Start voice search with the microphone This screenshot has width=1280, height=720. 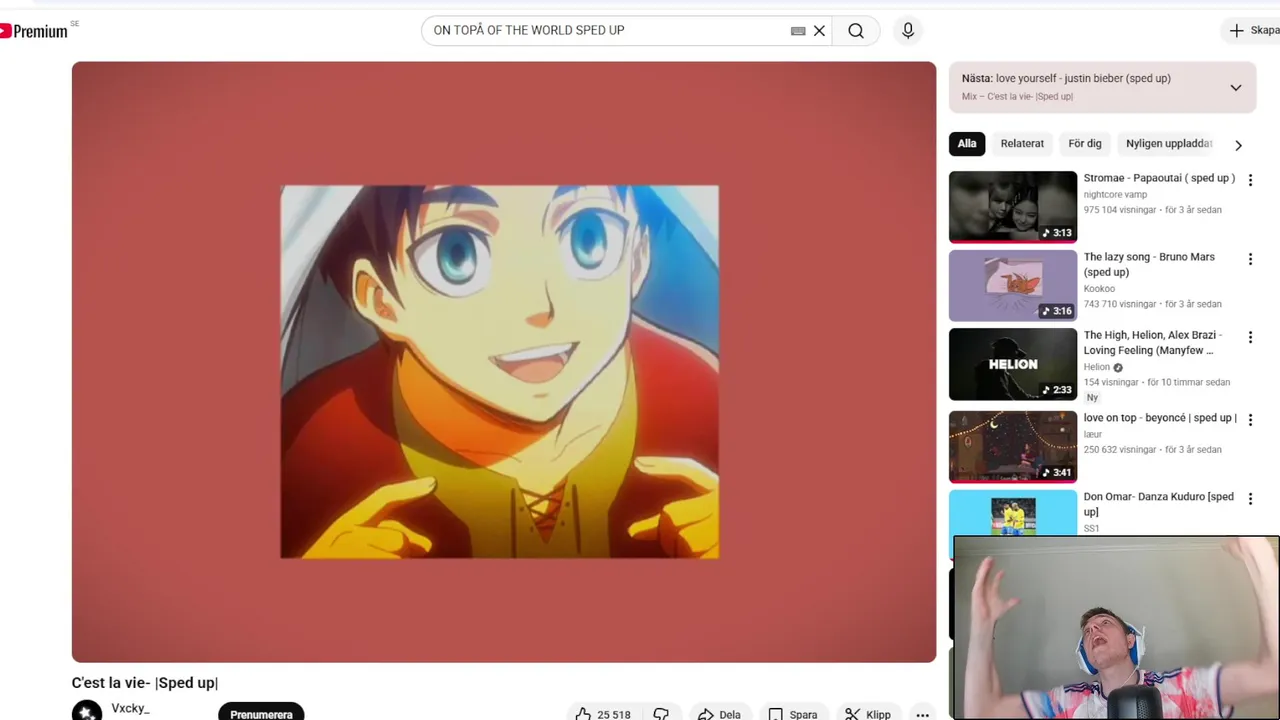[x=908, y=31]
